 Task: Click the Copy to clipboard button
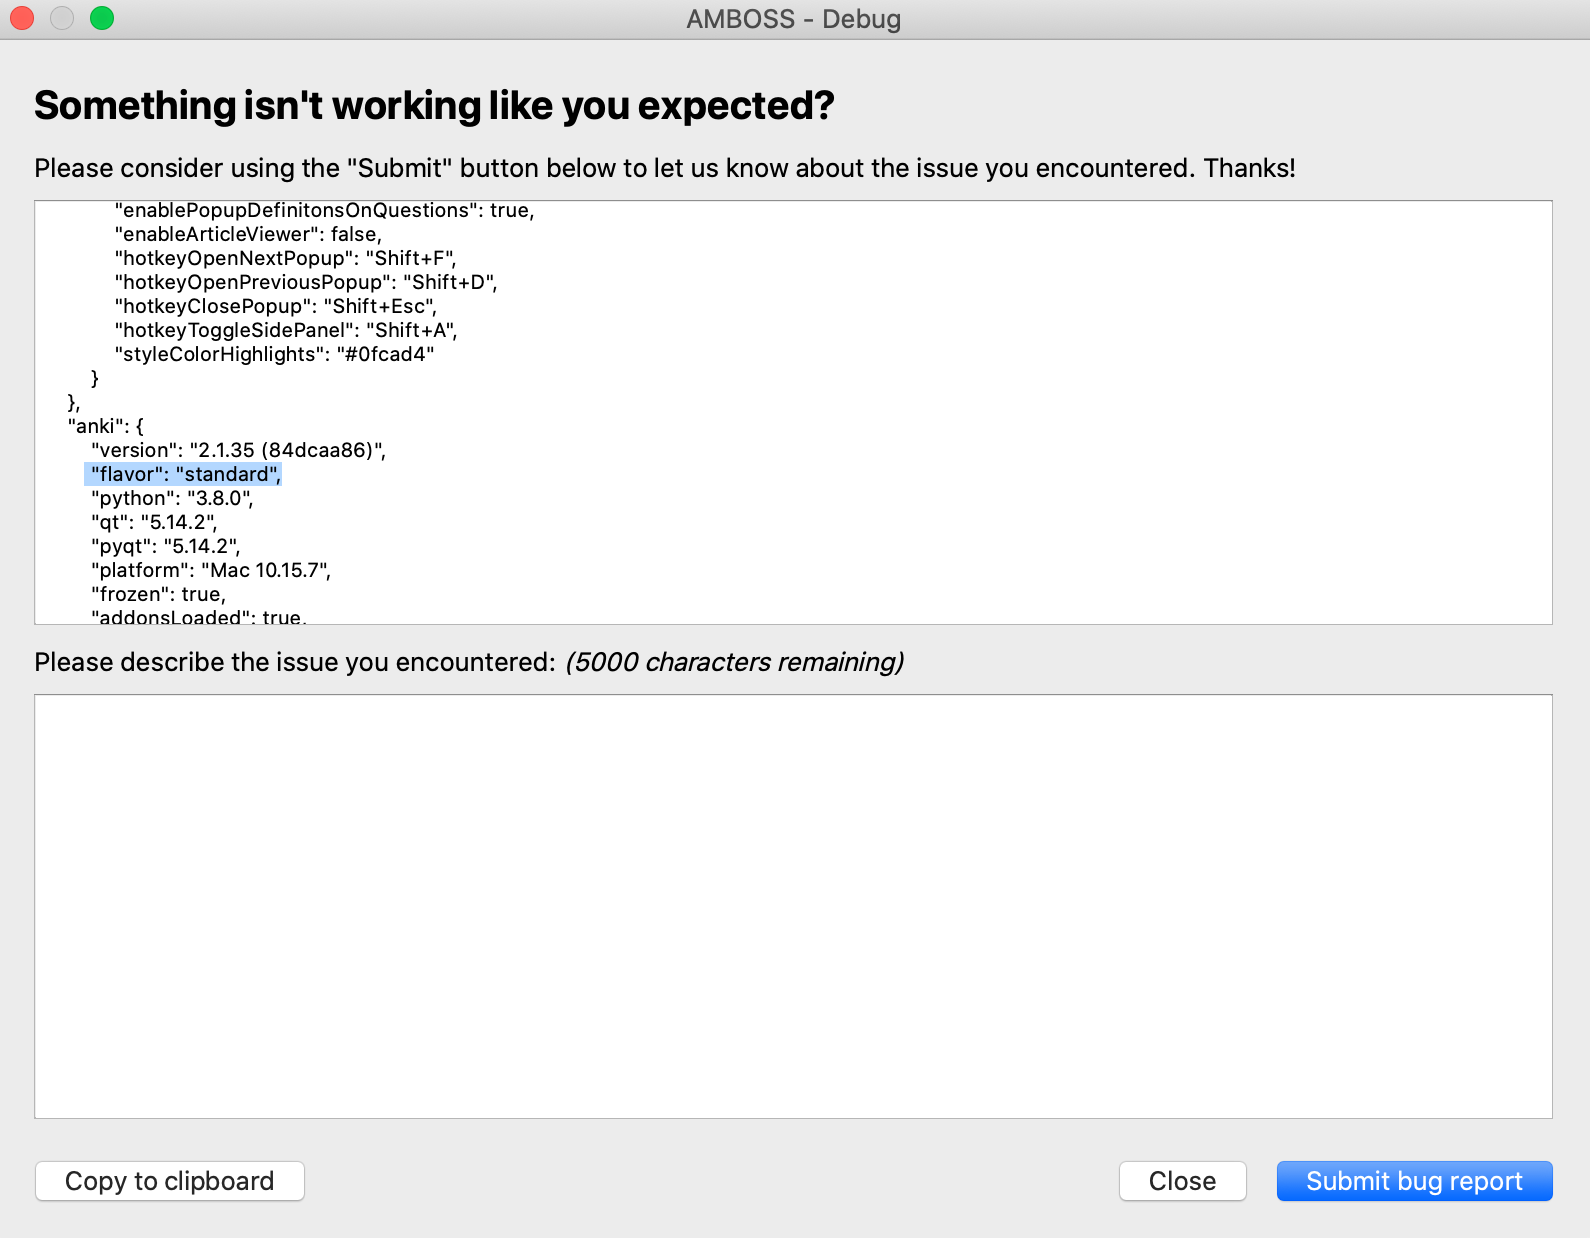(169, 1181)
